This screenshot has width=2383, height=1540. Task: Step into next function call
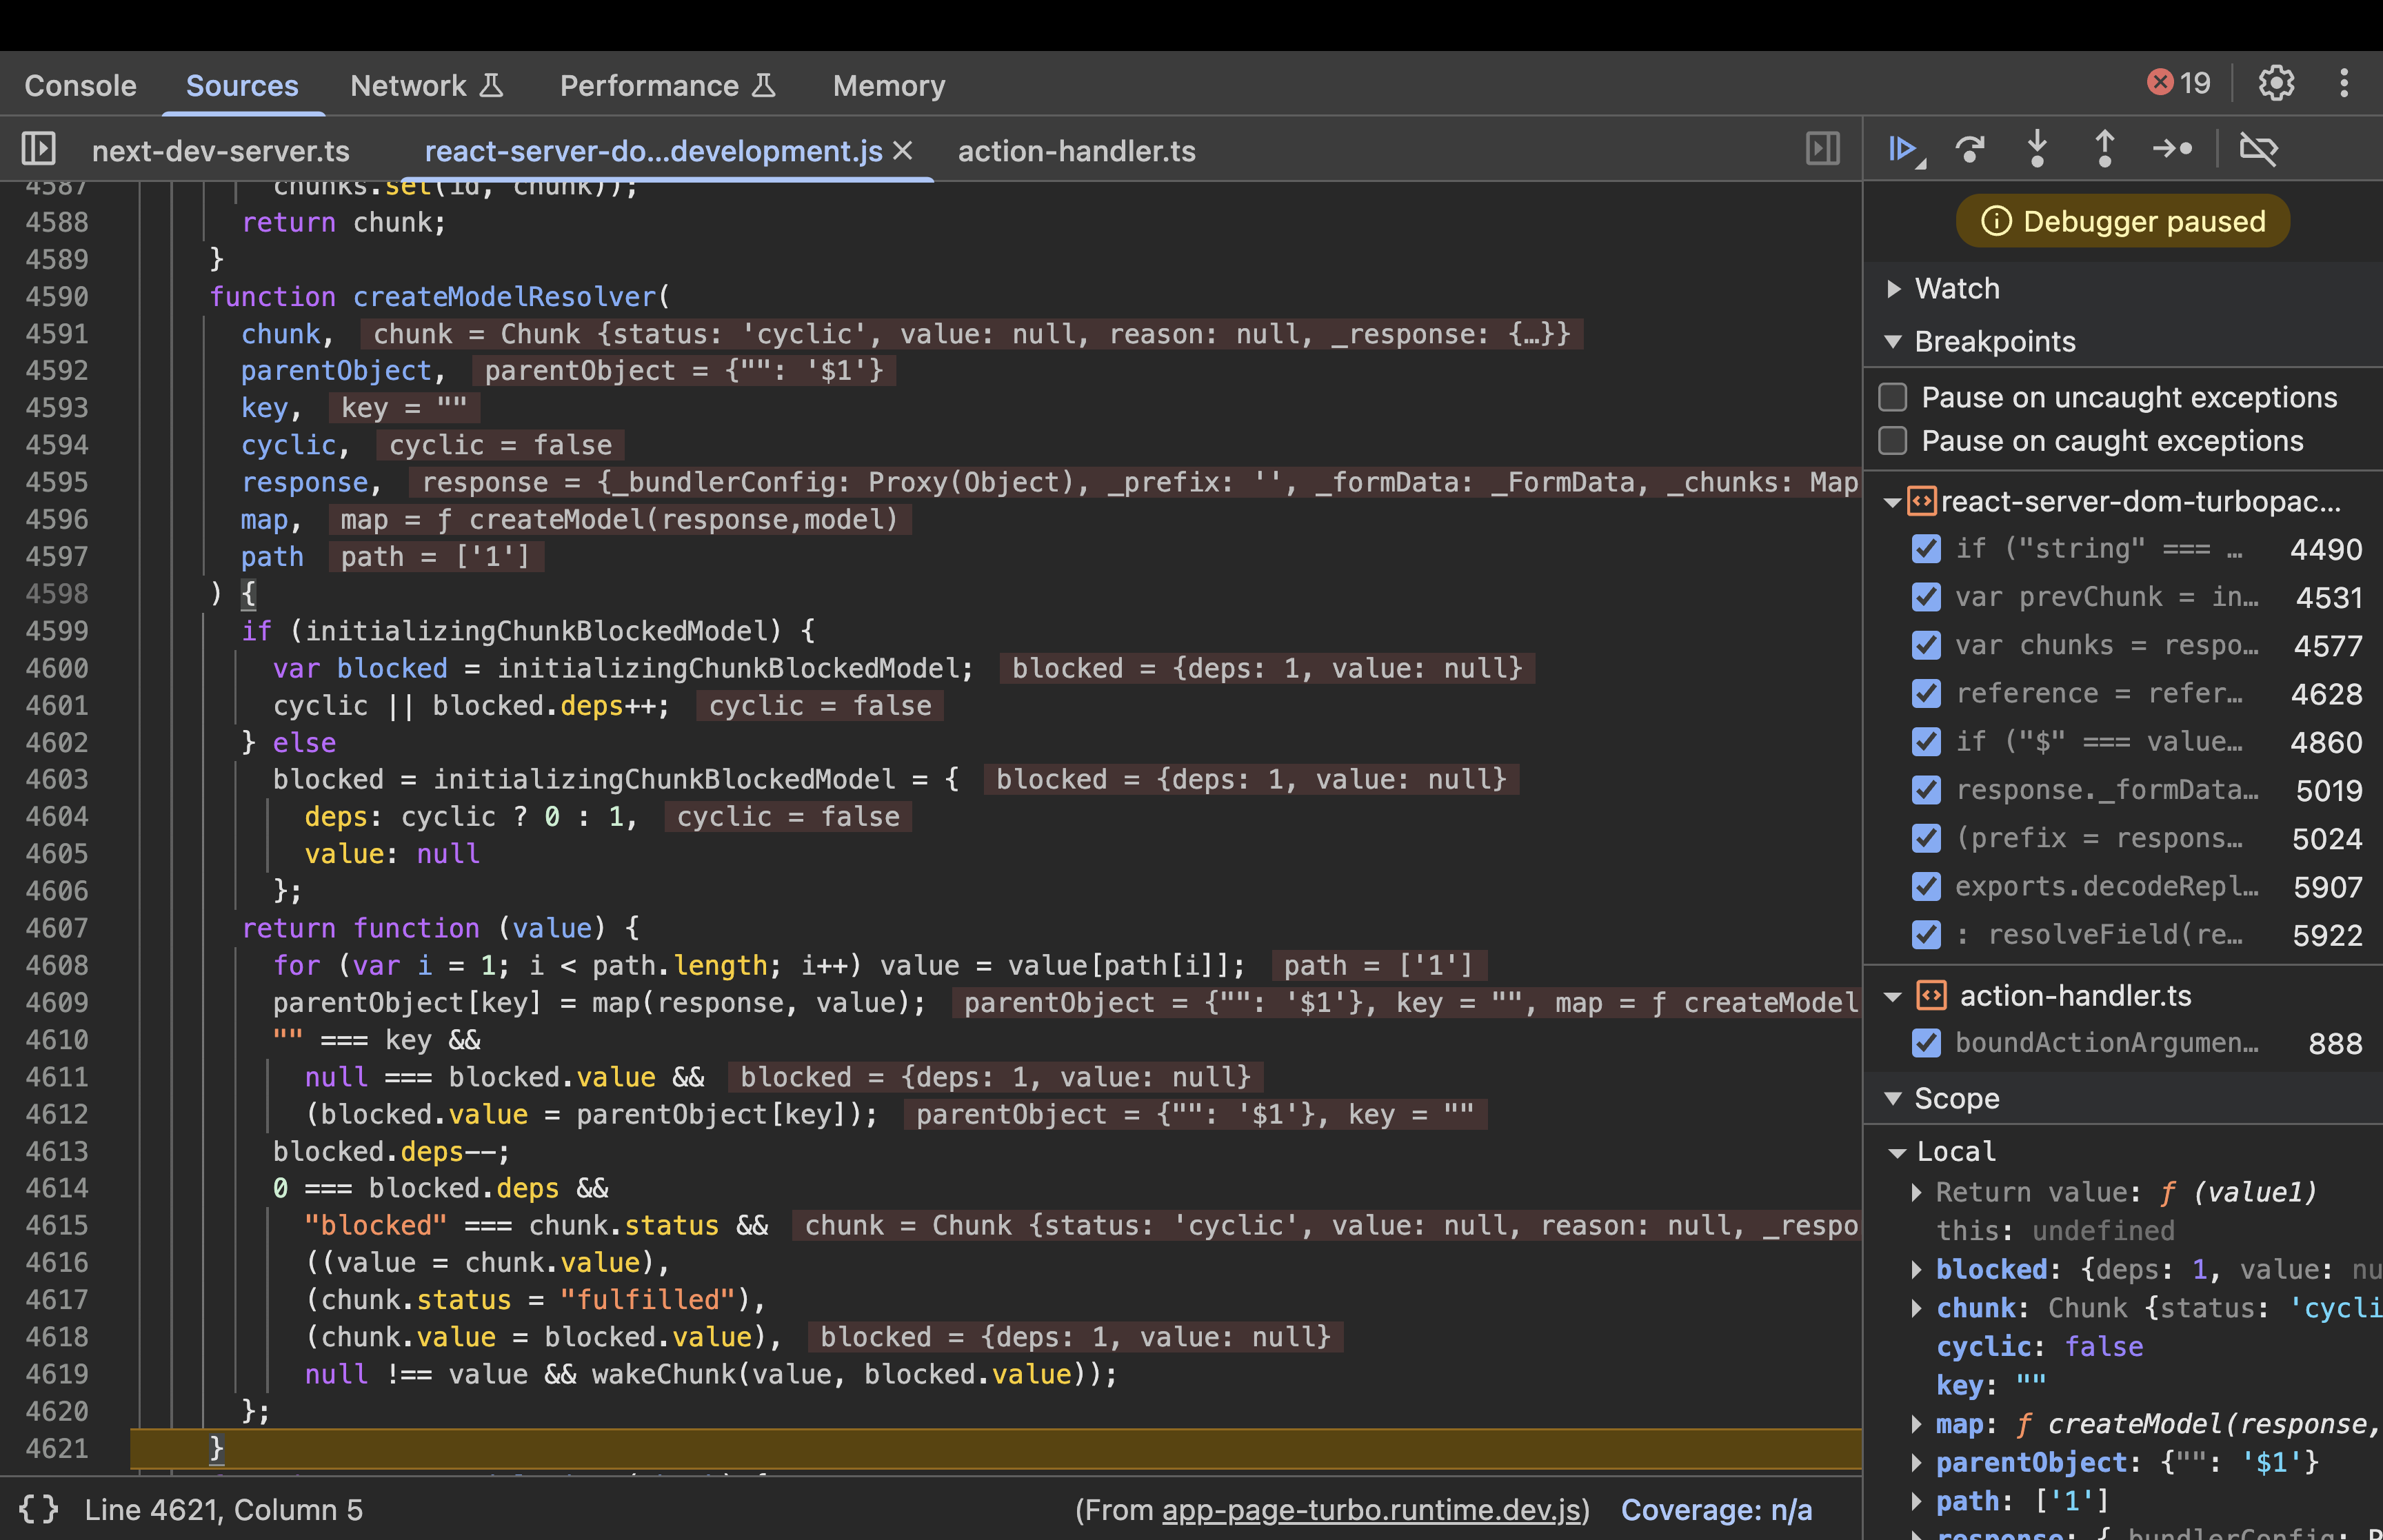tap(2037, 150)
